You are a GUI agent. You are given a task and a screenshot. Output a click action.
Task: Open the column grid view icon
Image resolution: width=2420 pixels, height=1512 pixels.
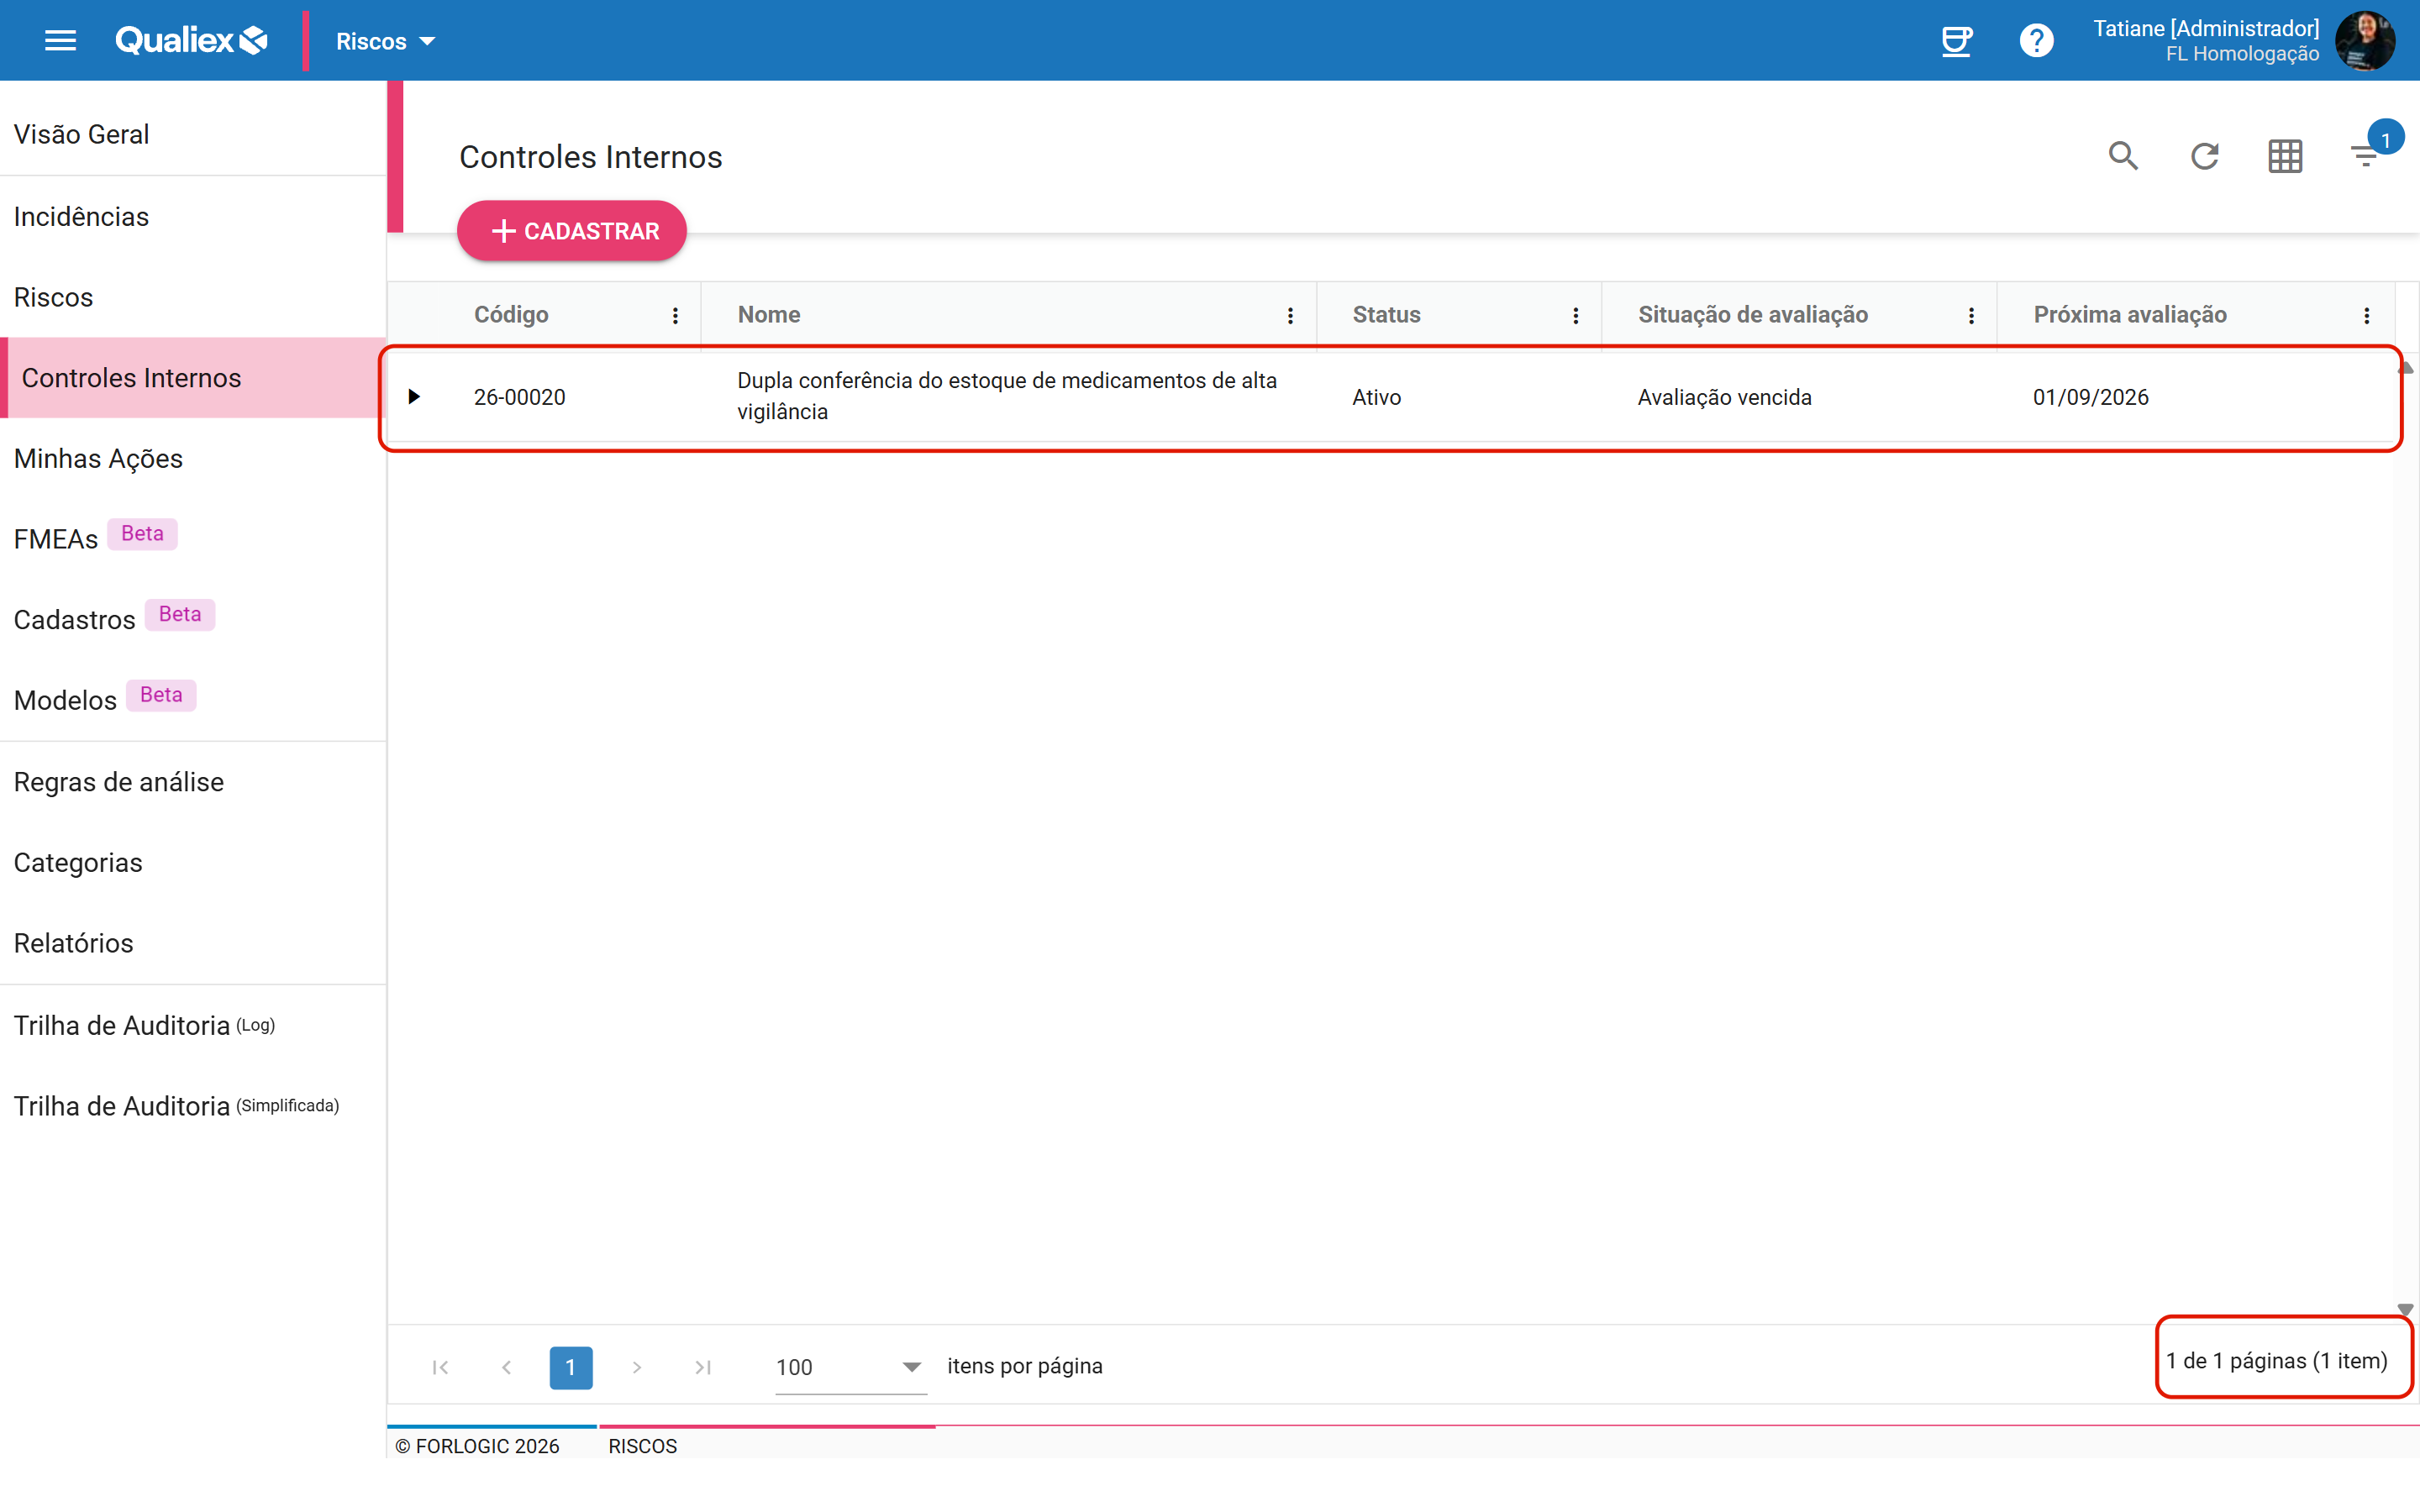(2285, 156)
